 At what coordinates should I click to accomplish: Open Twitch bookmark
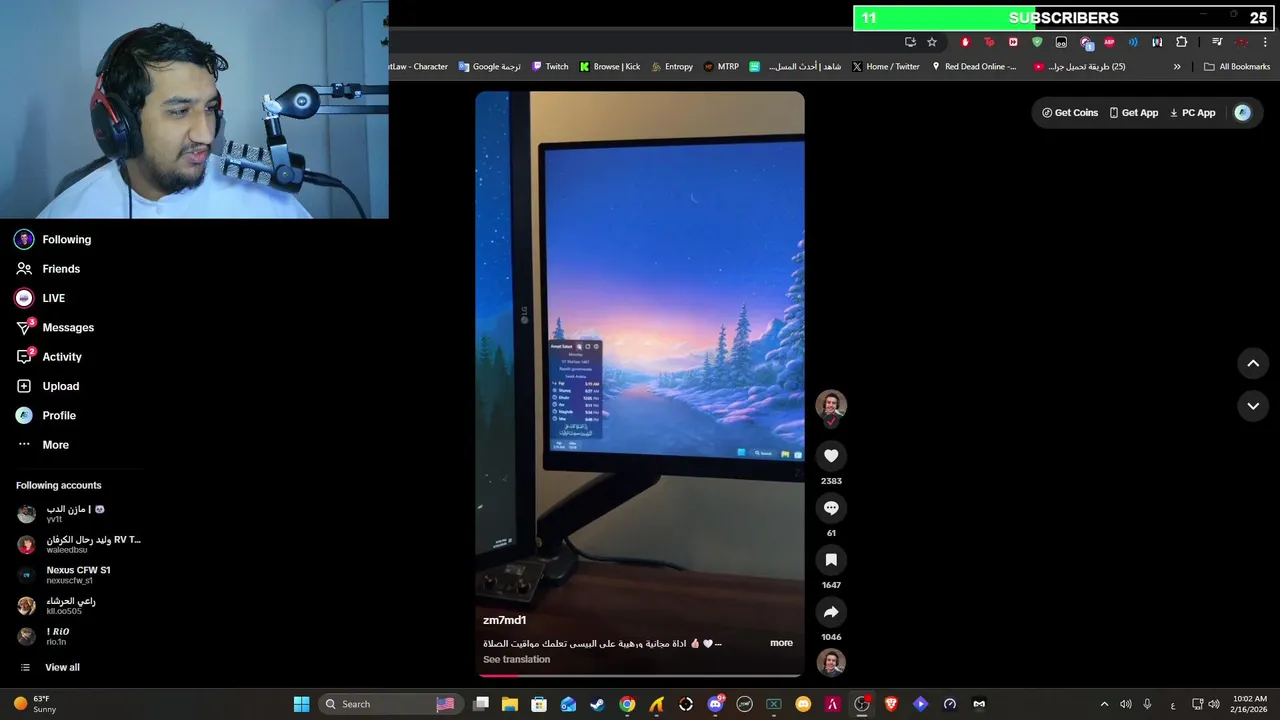tap(550, 67)
